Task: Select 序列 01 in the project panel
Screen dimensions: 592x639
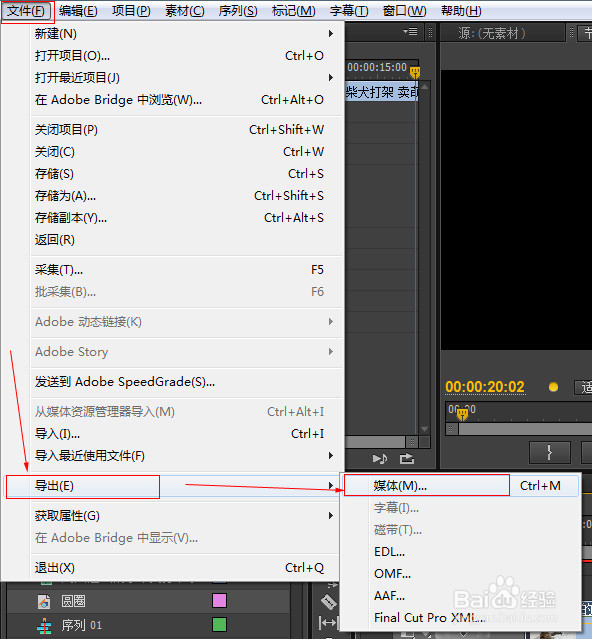Action: click(x=81, y=625)
